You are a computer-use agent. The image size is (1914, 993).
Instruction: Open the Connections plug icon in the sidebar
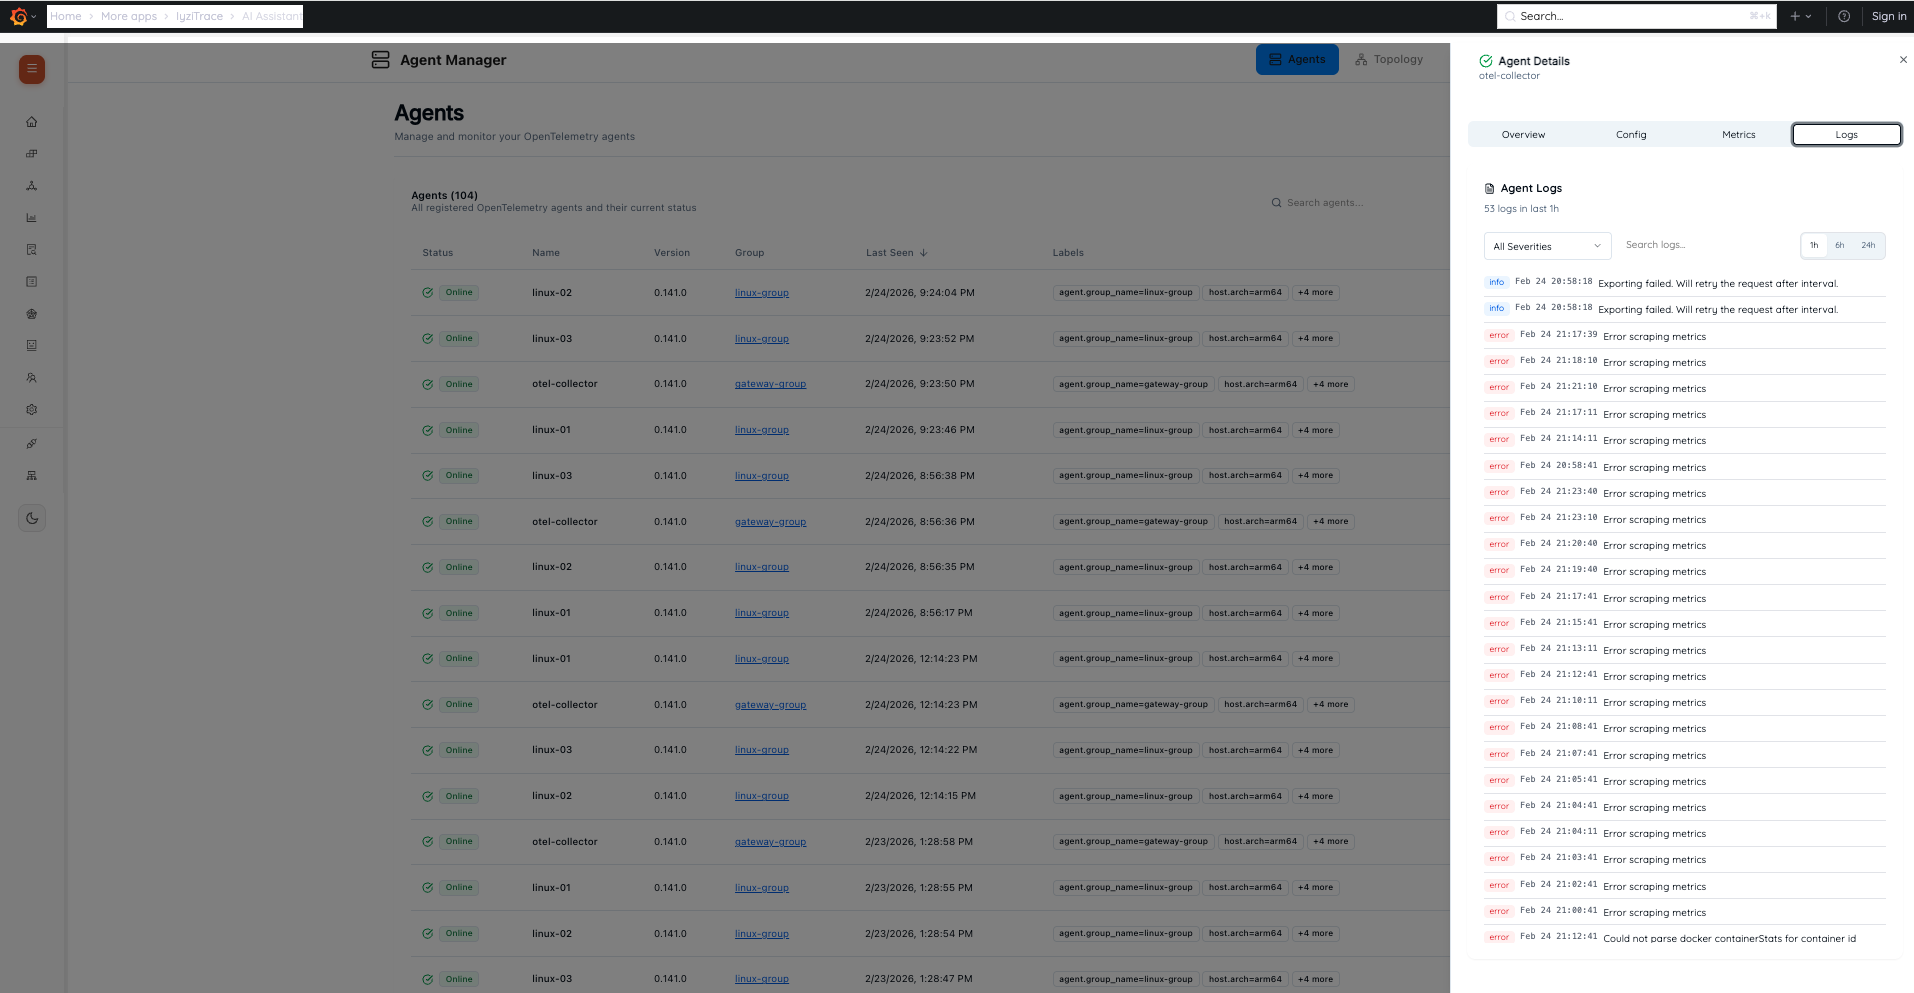pyautogui.click(x=31, y=443)
